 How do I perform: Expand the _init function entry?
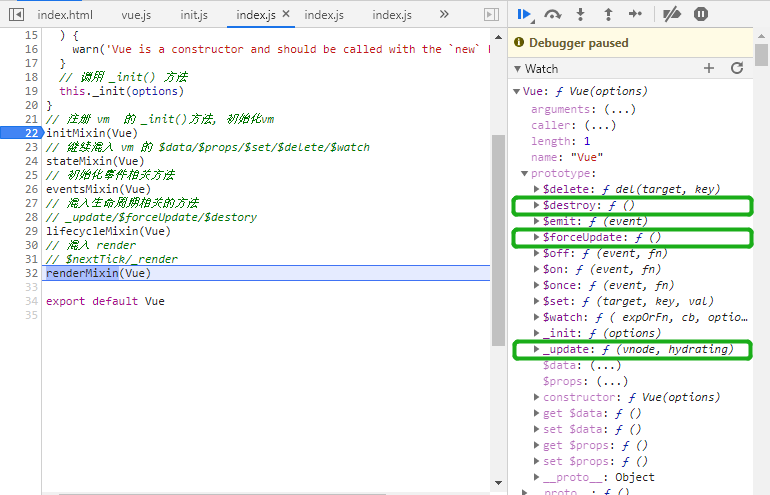[x=537, y=333]
